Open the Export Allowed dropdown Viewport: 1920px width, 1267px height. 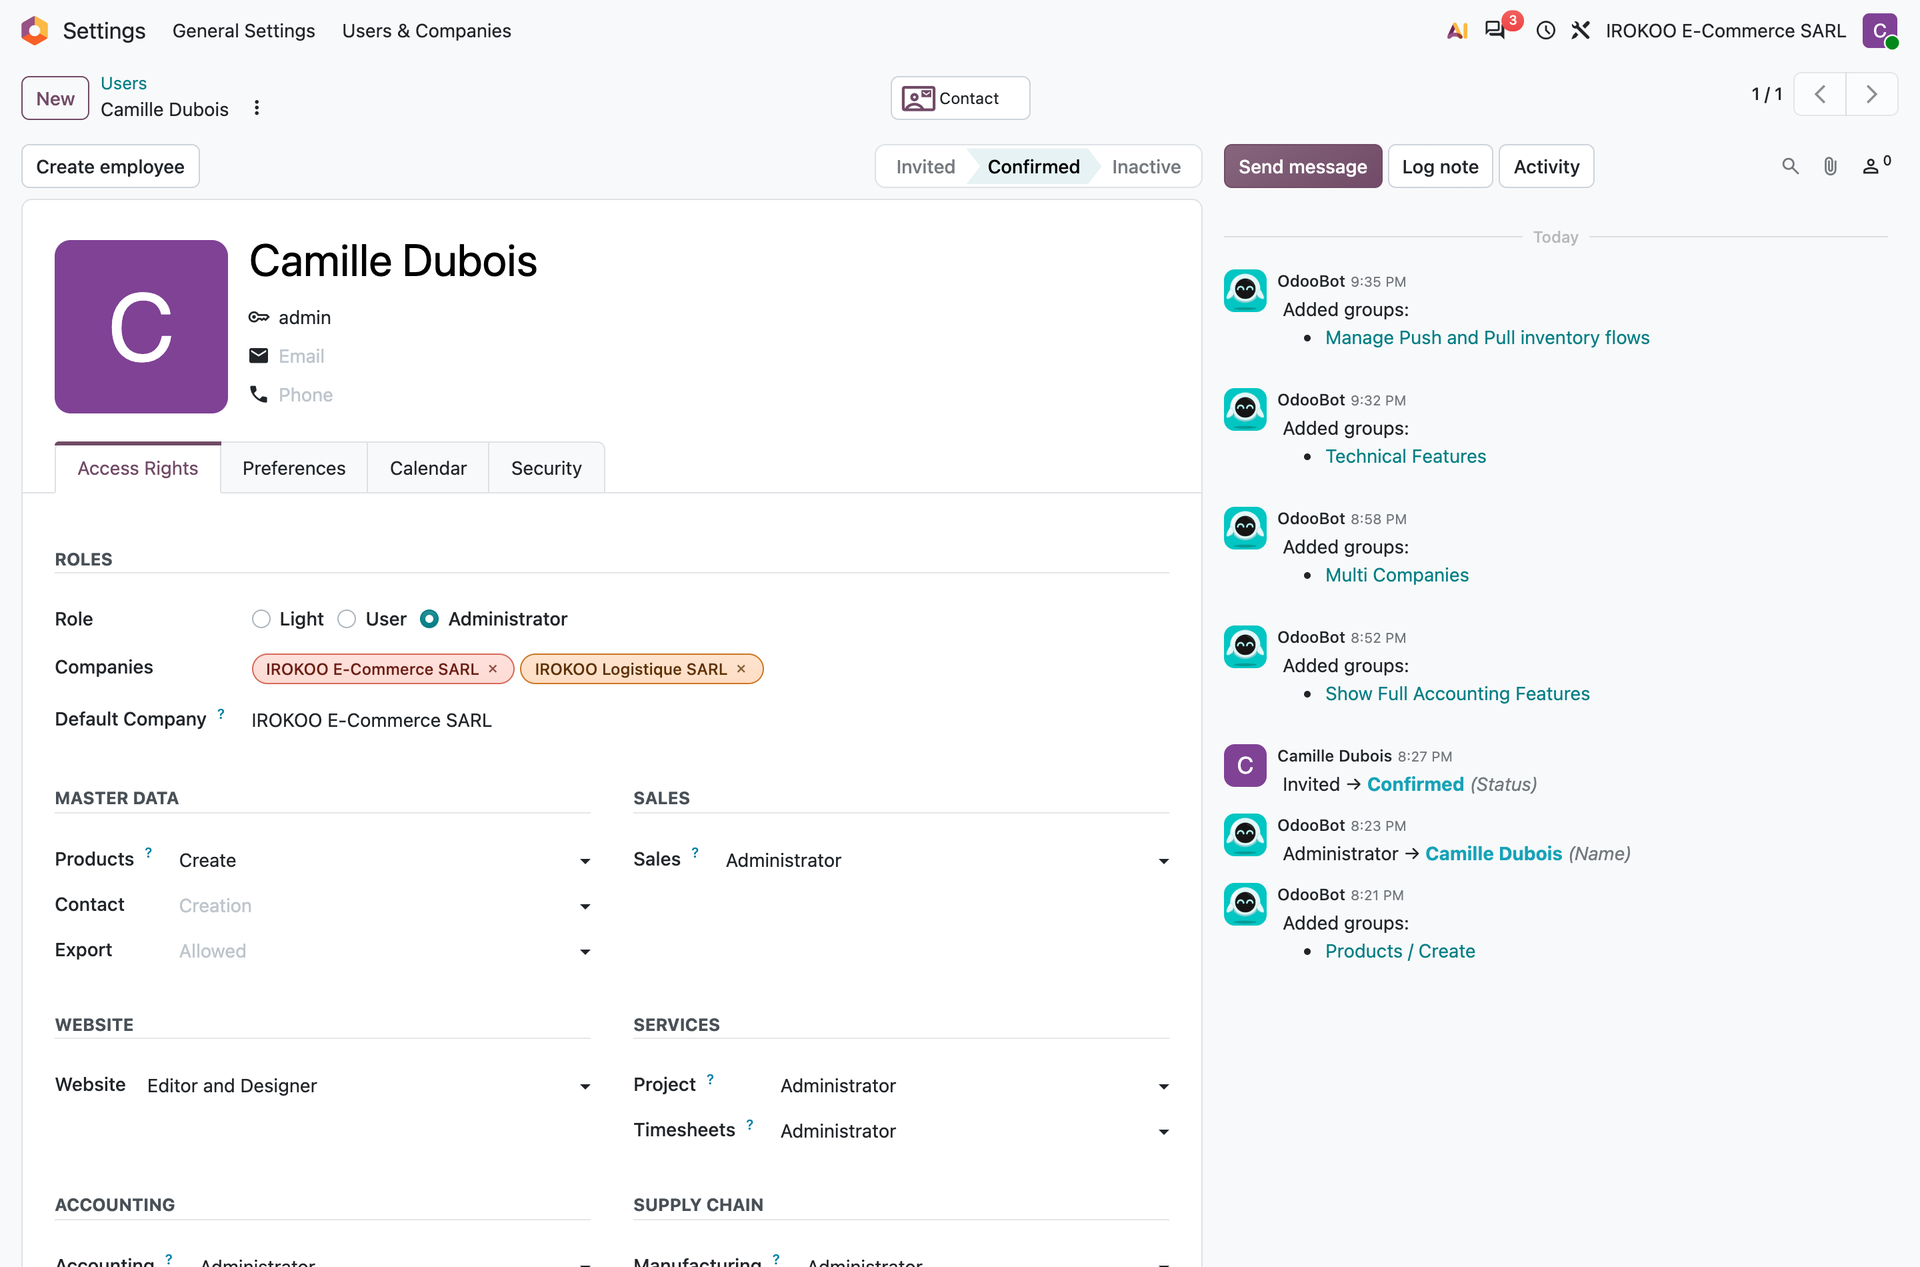(384, 951)
